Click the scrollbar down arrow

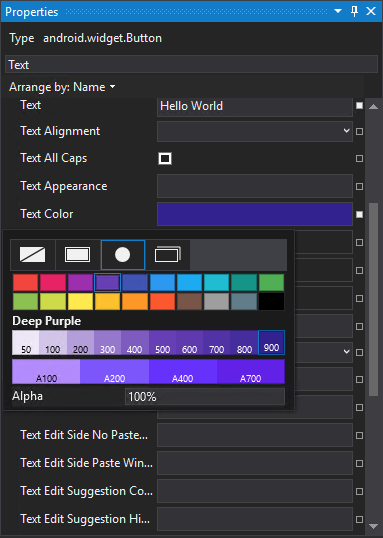373,526
